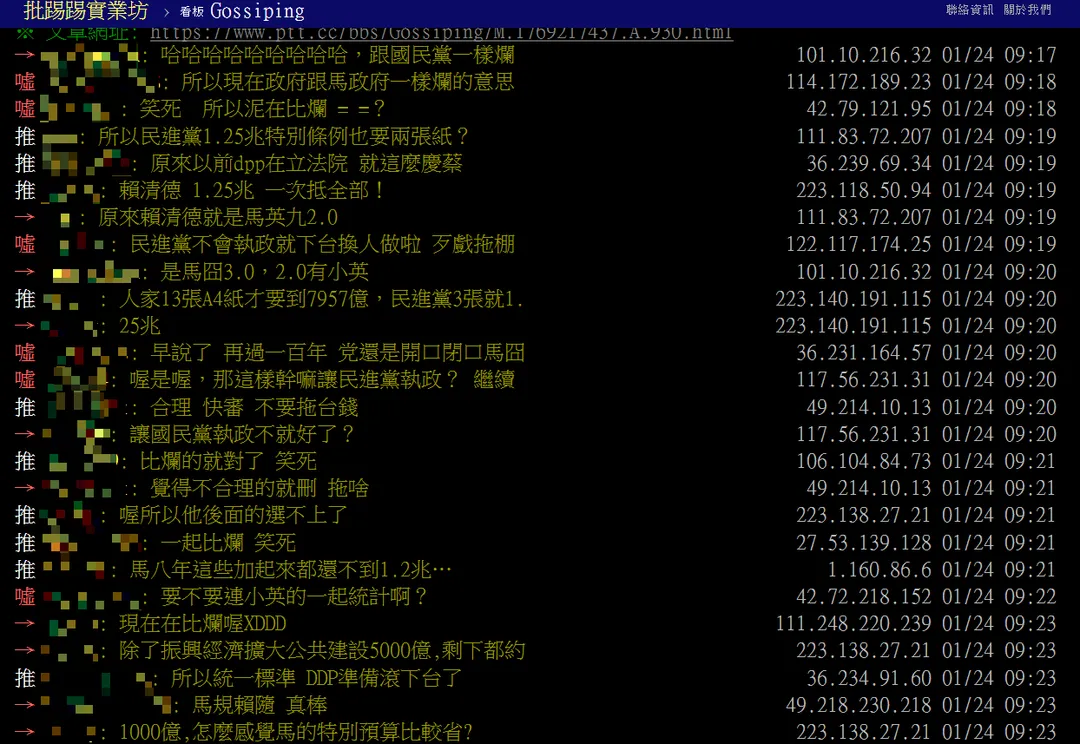Click IP address 114.172.189.23
The image size is (1080, 744).
tap(859, 82)
